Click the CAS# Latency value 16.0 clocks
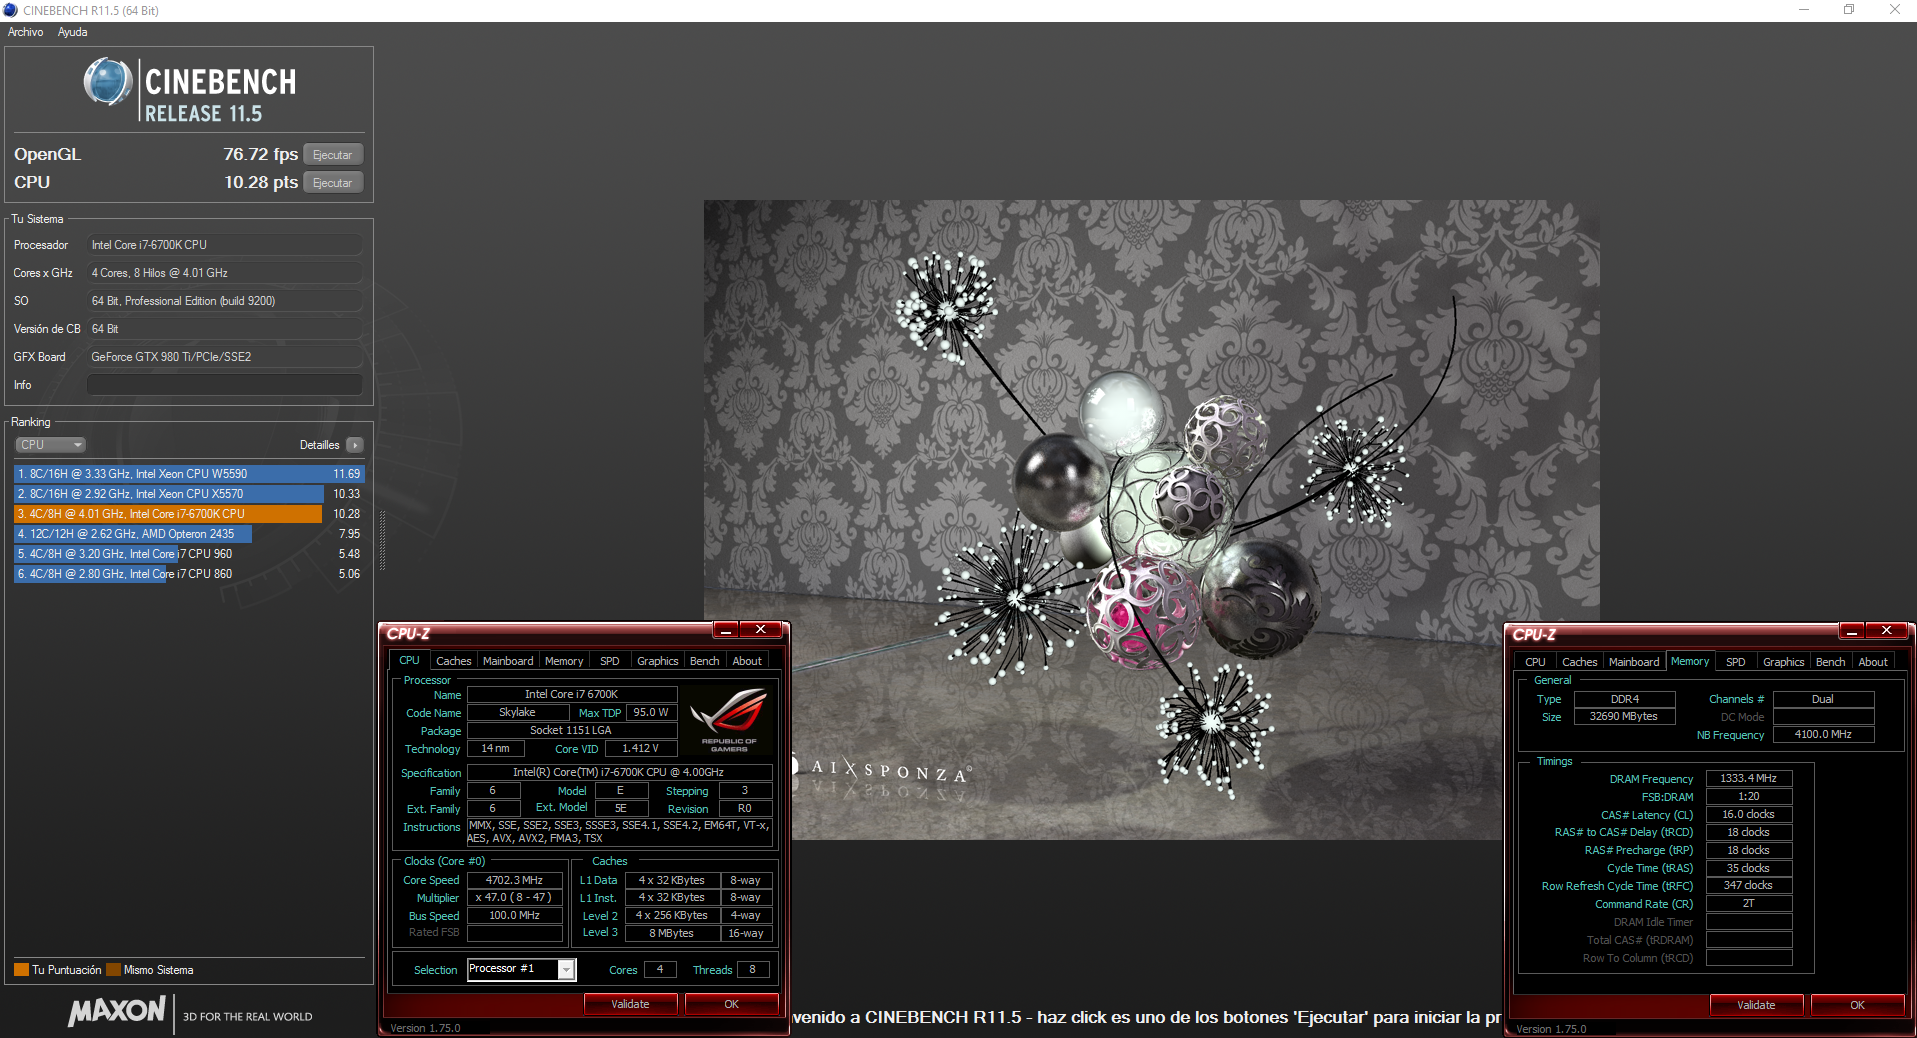This screenshot has width=1917, height=1038. 1748,814
